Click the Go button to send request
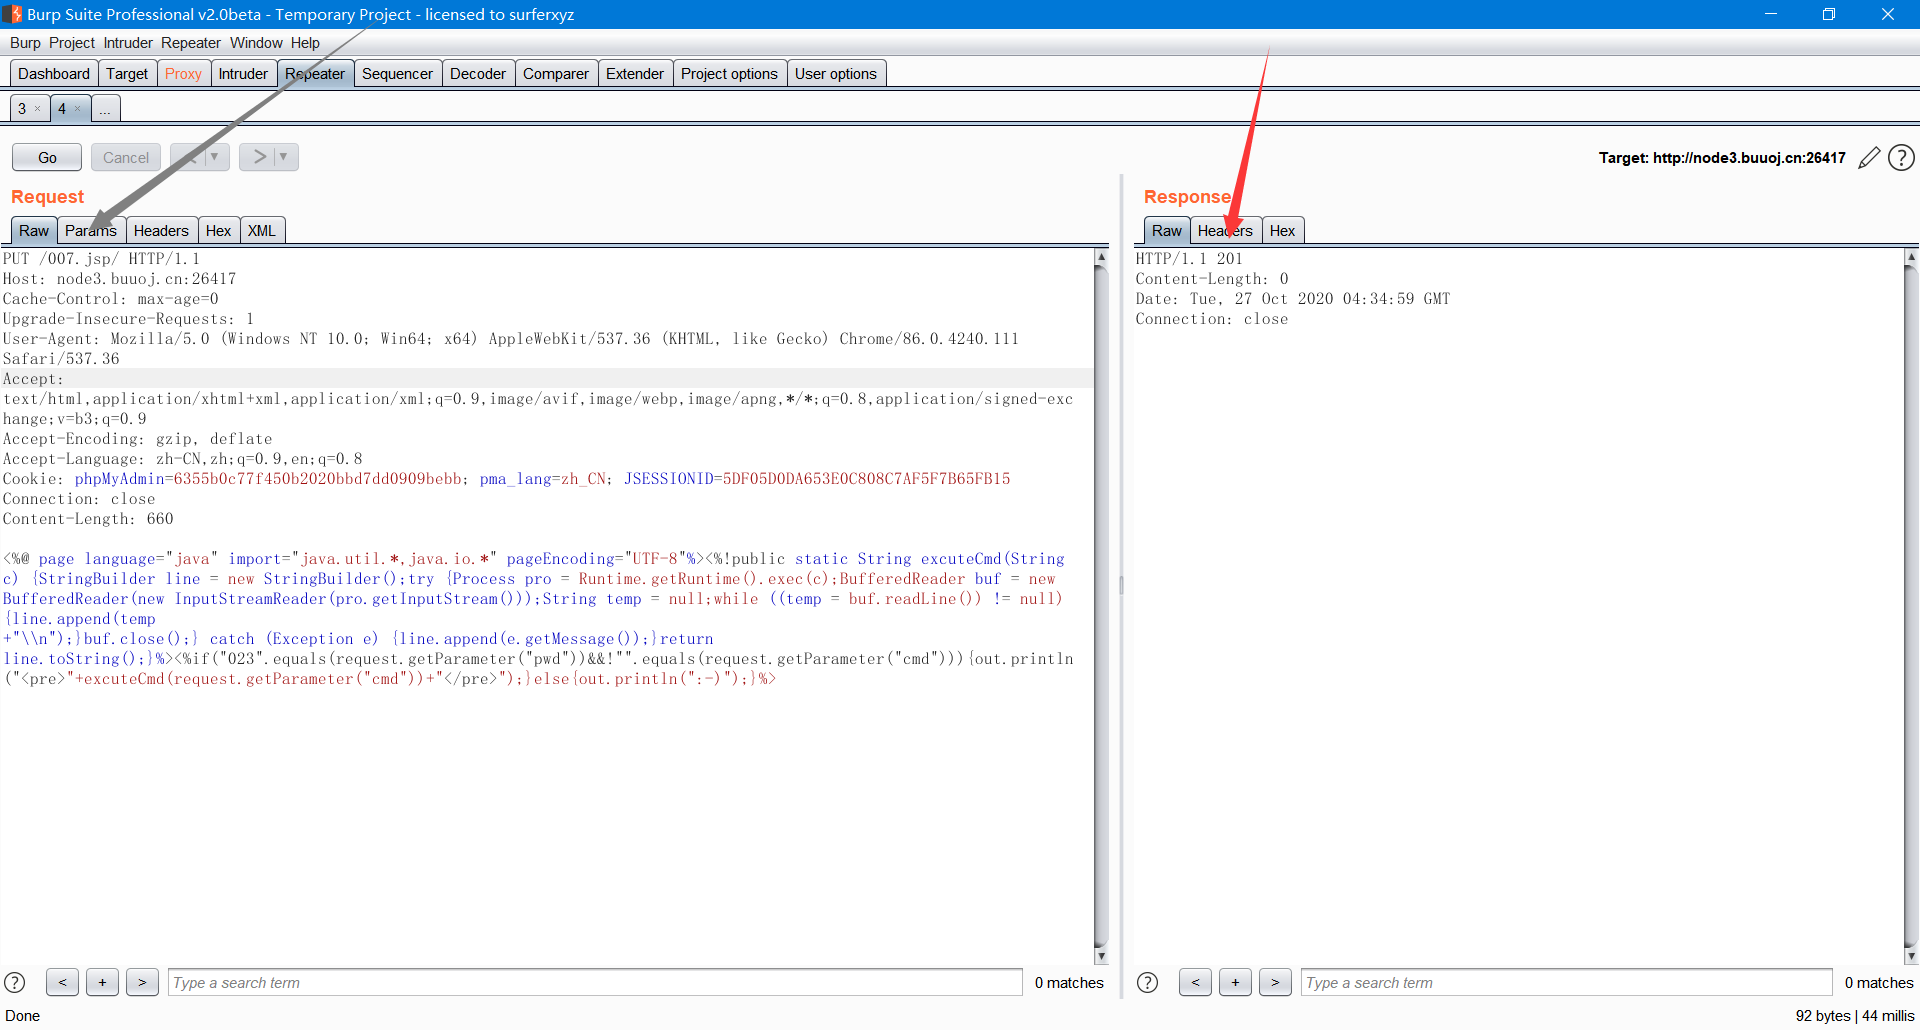Screen dimensions: 1920x1030 [x=47, y=157]
